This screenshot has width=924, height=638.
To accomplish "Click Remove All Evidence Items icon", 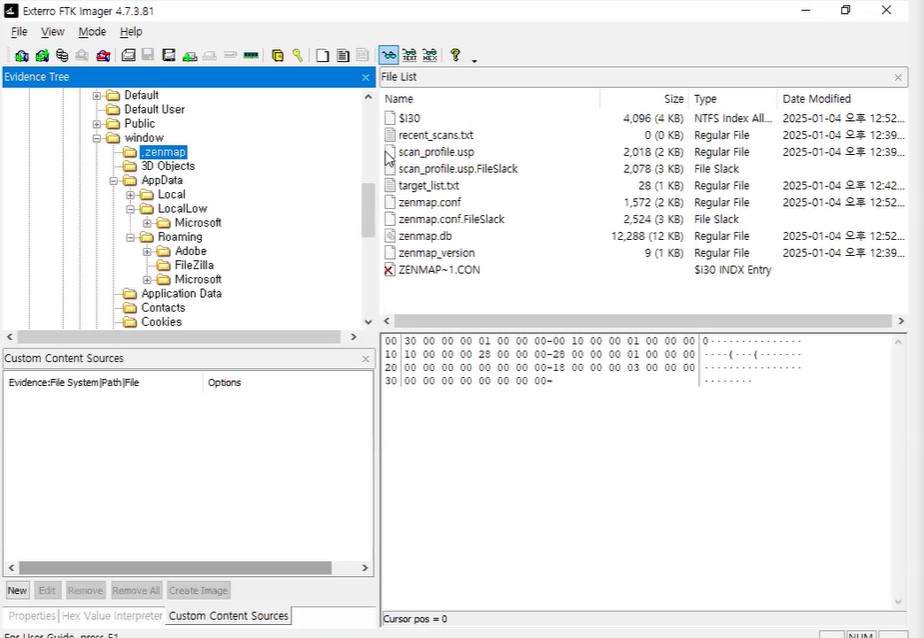I will pyautogui.click(x=103, y=55).
